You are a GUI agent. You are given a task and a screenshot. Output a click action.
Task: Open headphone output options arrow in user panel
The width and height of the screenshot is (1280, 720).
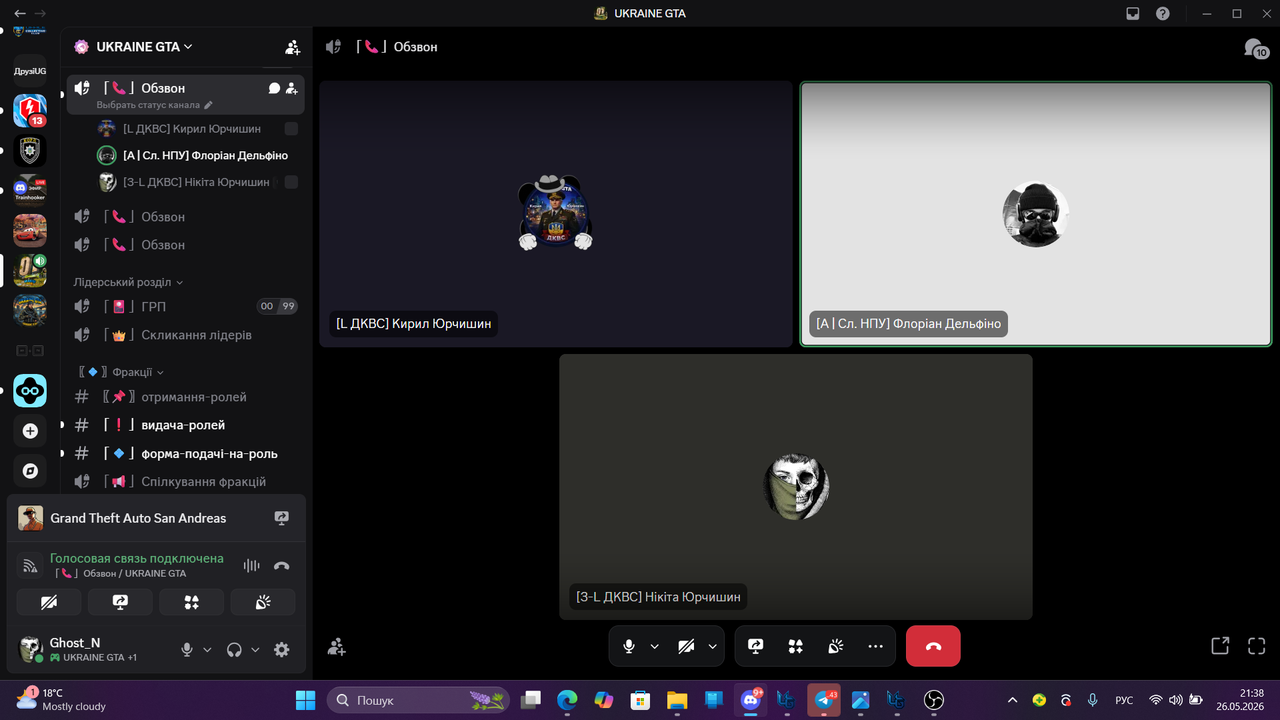coord(255,650)
